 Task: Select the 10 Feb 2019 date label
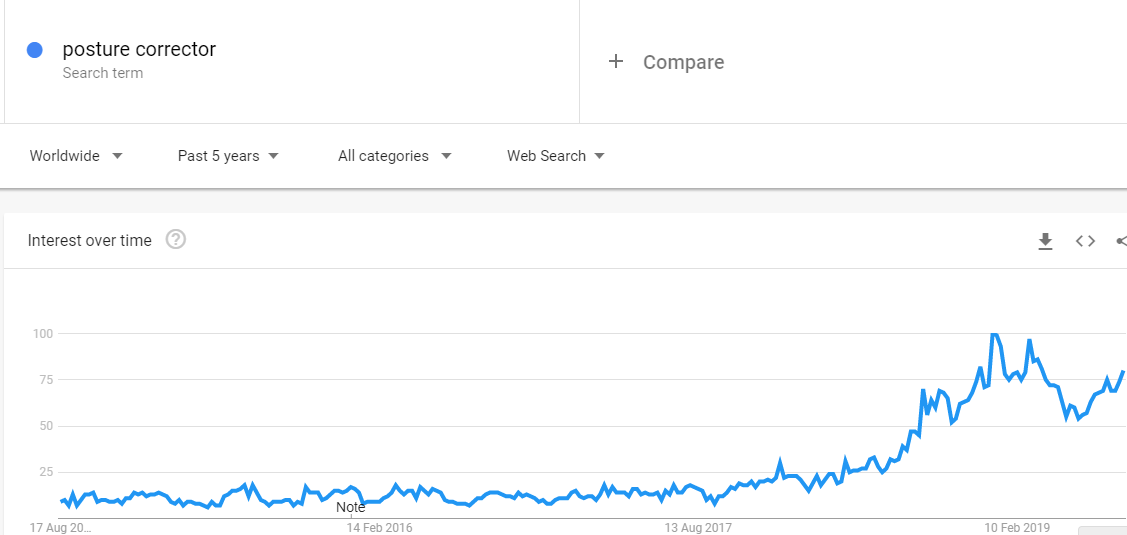point(1017,527)
